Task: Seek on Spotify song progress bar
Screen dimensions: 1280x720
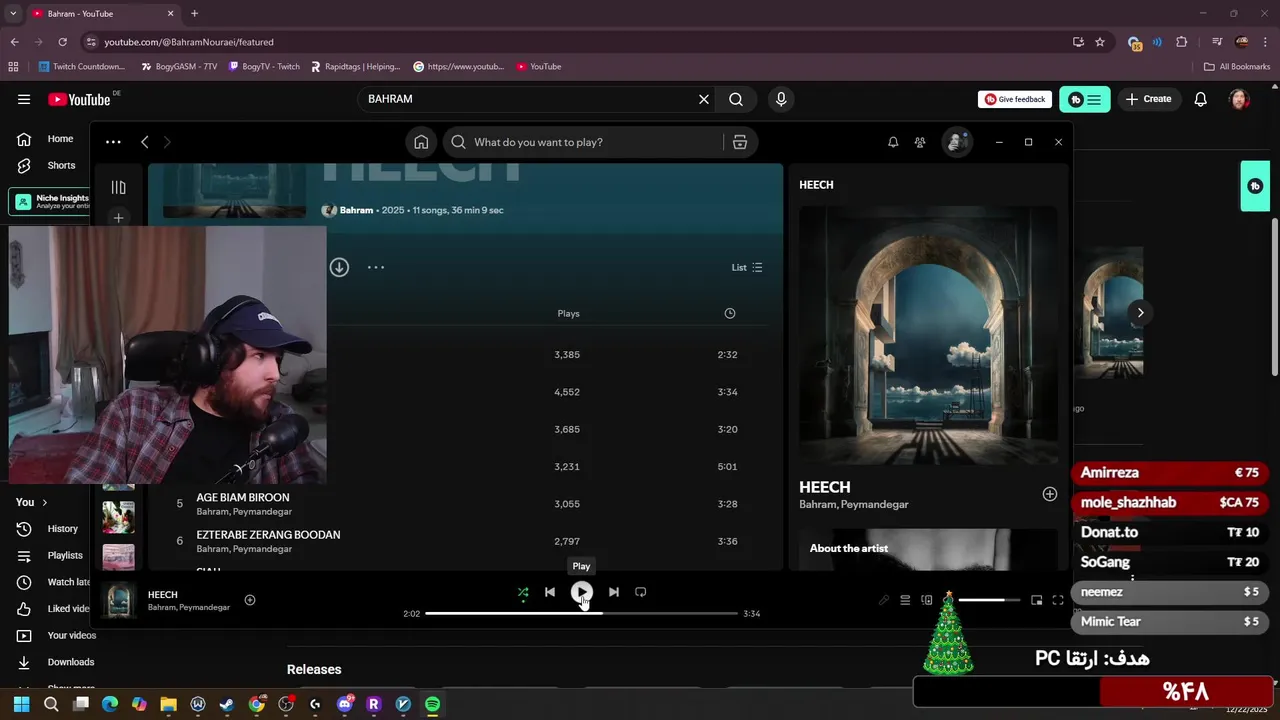Action: pos(581,613)
